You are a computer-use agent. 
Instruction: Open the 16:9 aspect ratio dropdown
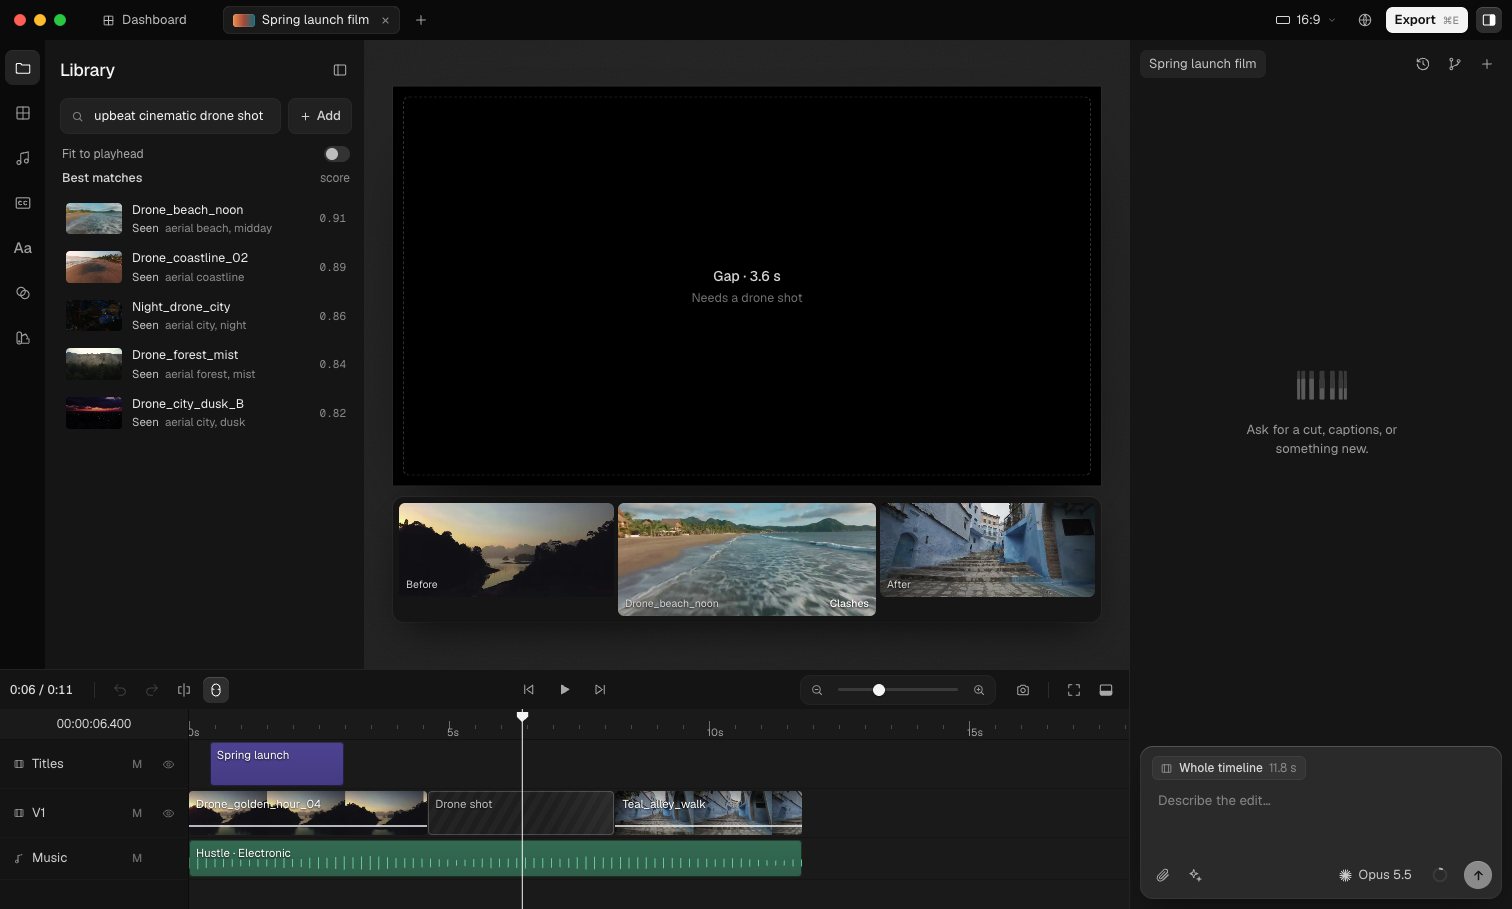pos(1306,20)
